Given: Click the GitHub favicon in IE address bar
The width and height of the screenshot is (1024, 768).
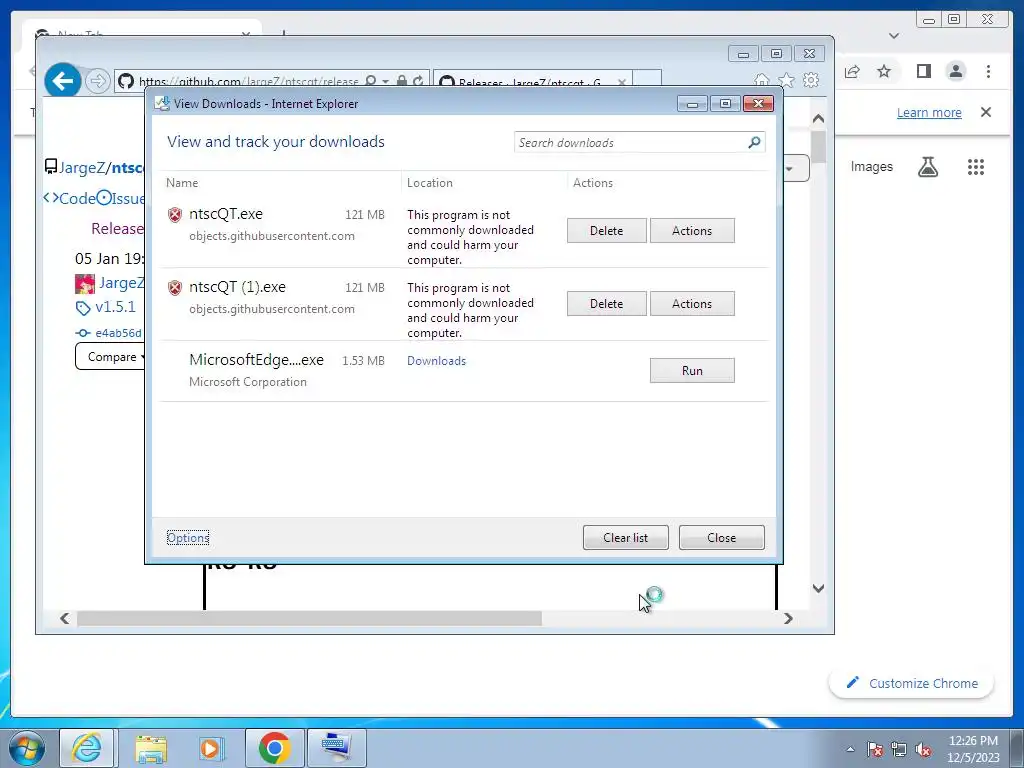Looking at the screenshot, I should click(x=126, y=81).
